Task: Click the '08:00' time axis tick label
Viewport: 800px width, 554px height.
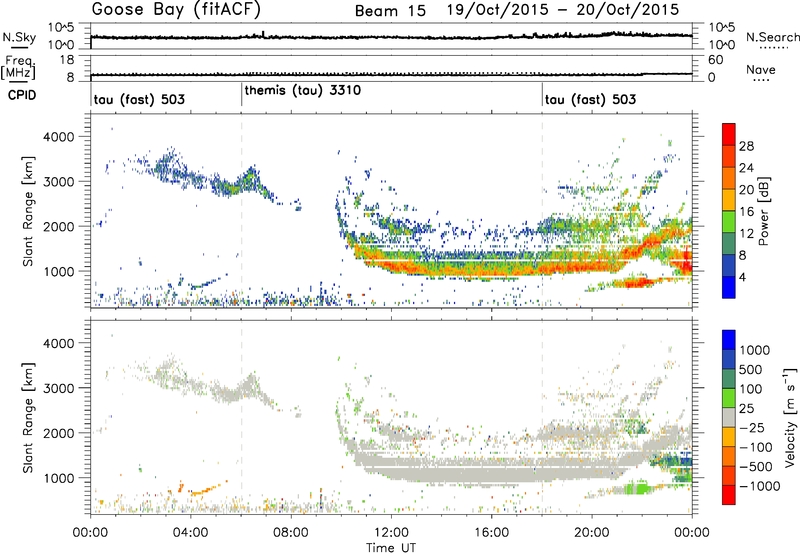Action: pyautogui.click(x=291, y=533)
